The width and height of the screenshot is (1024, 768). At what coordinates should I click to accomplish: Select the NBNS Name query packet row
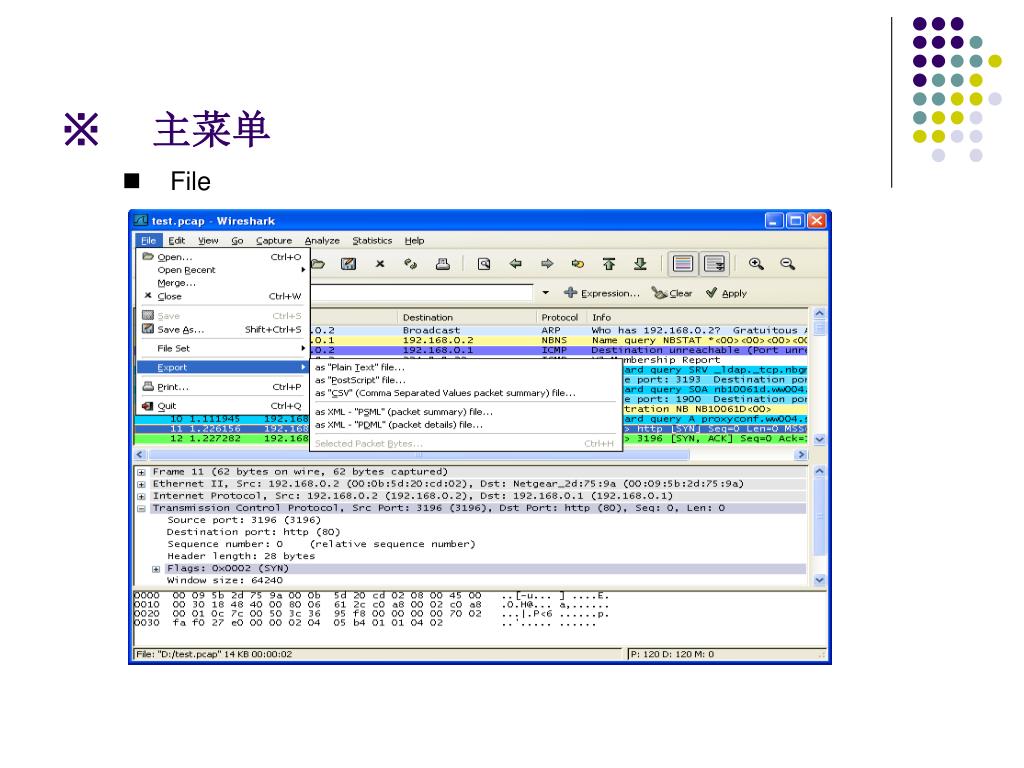click(x=559, y=340)
